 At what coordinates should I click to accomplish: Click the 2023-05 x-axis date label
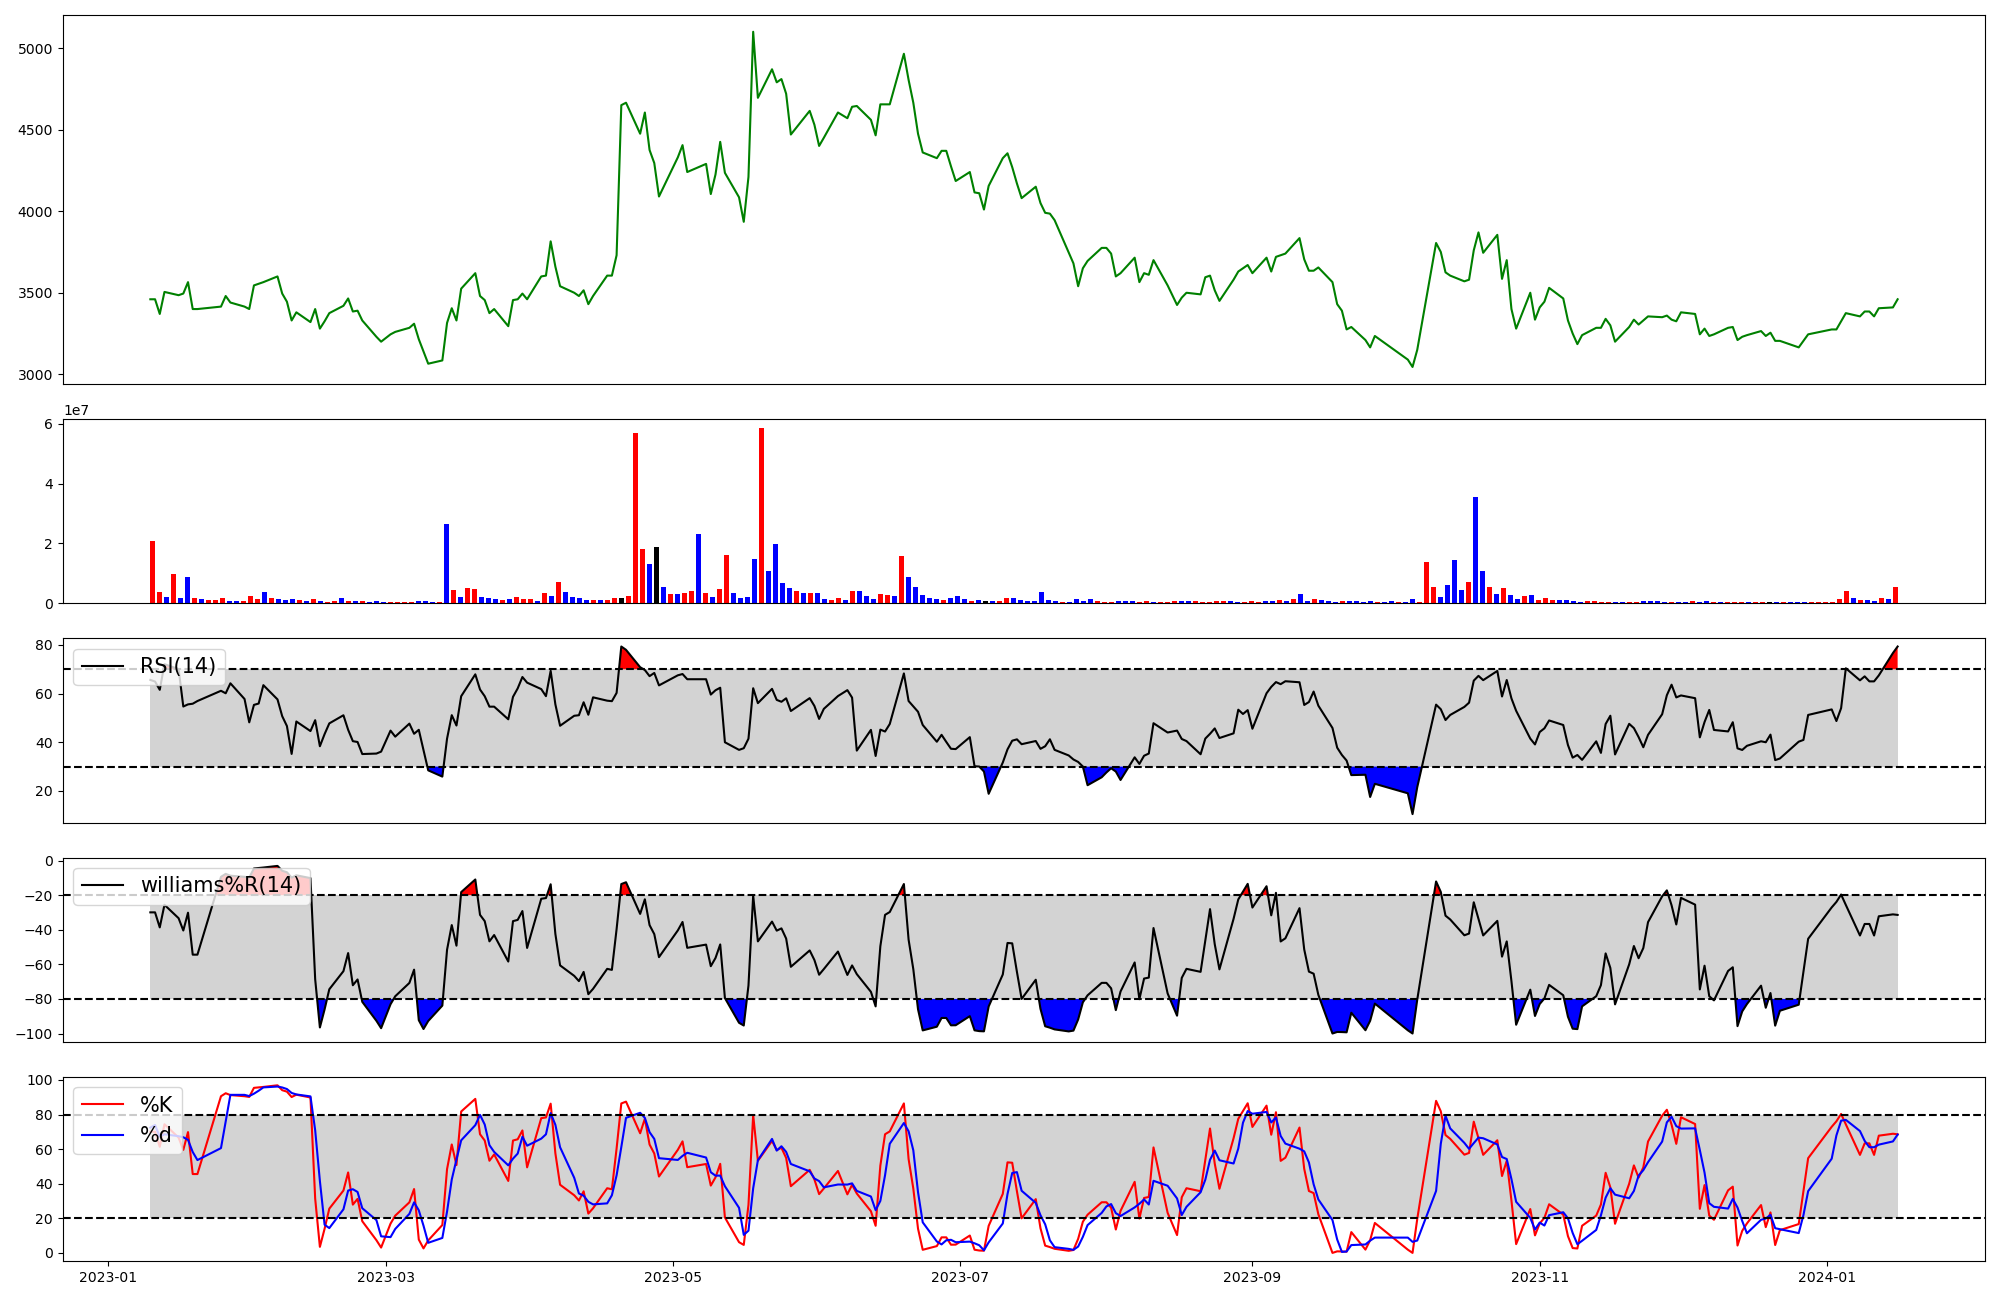(673, 1277)
